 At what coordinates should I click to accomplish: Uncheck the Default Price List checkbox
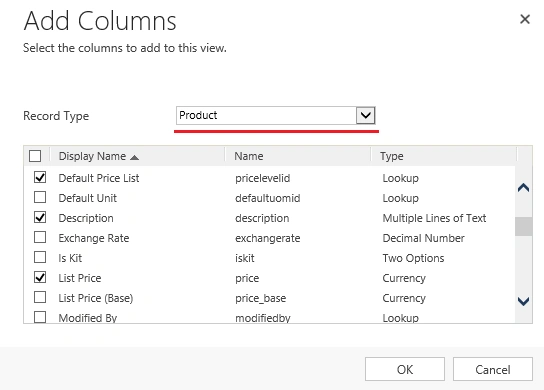click(x=40, y=177)
